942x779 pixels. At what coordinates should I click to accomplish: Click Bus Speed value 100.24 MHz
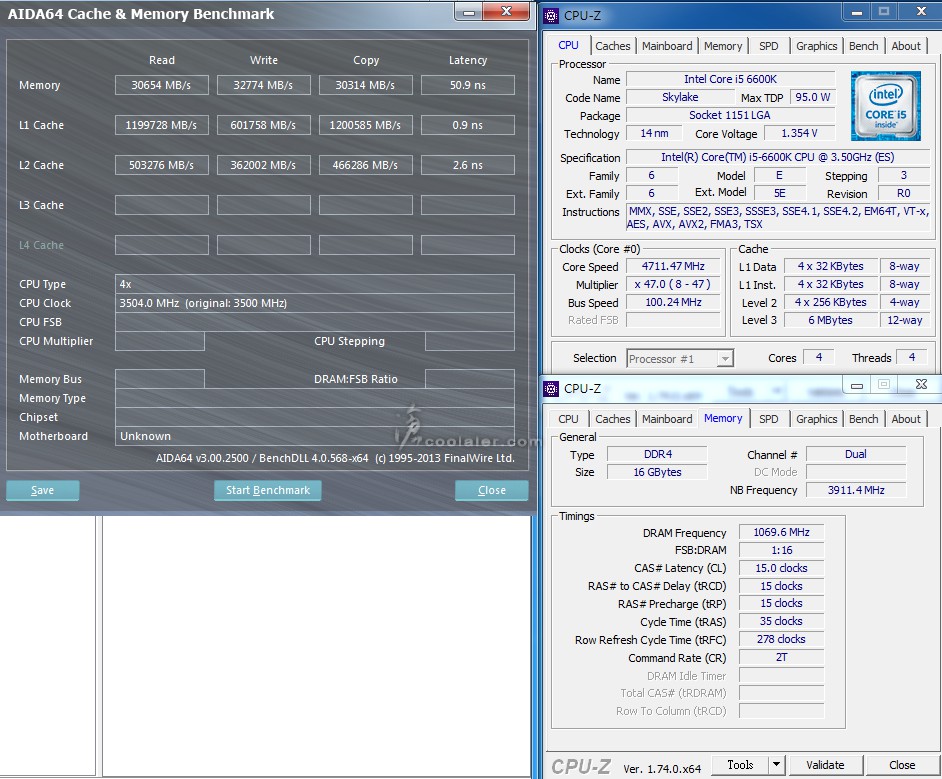[673, 302]
